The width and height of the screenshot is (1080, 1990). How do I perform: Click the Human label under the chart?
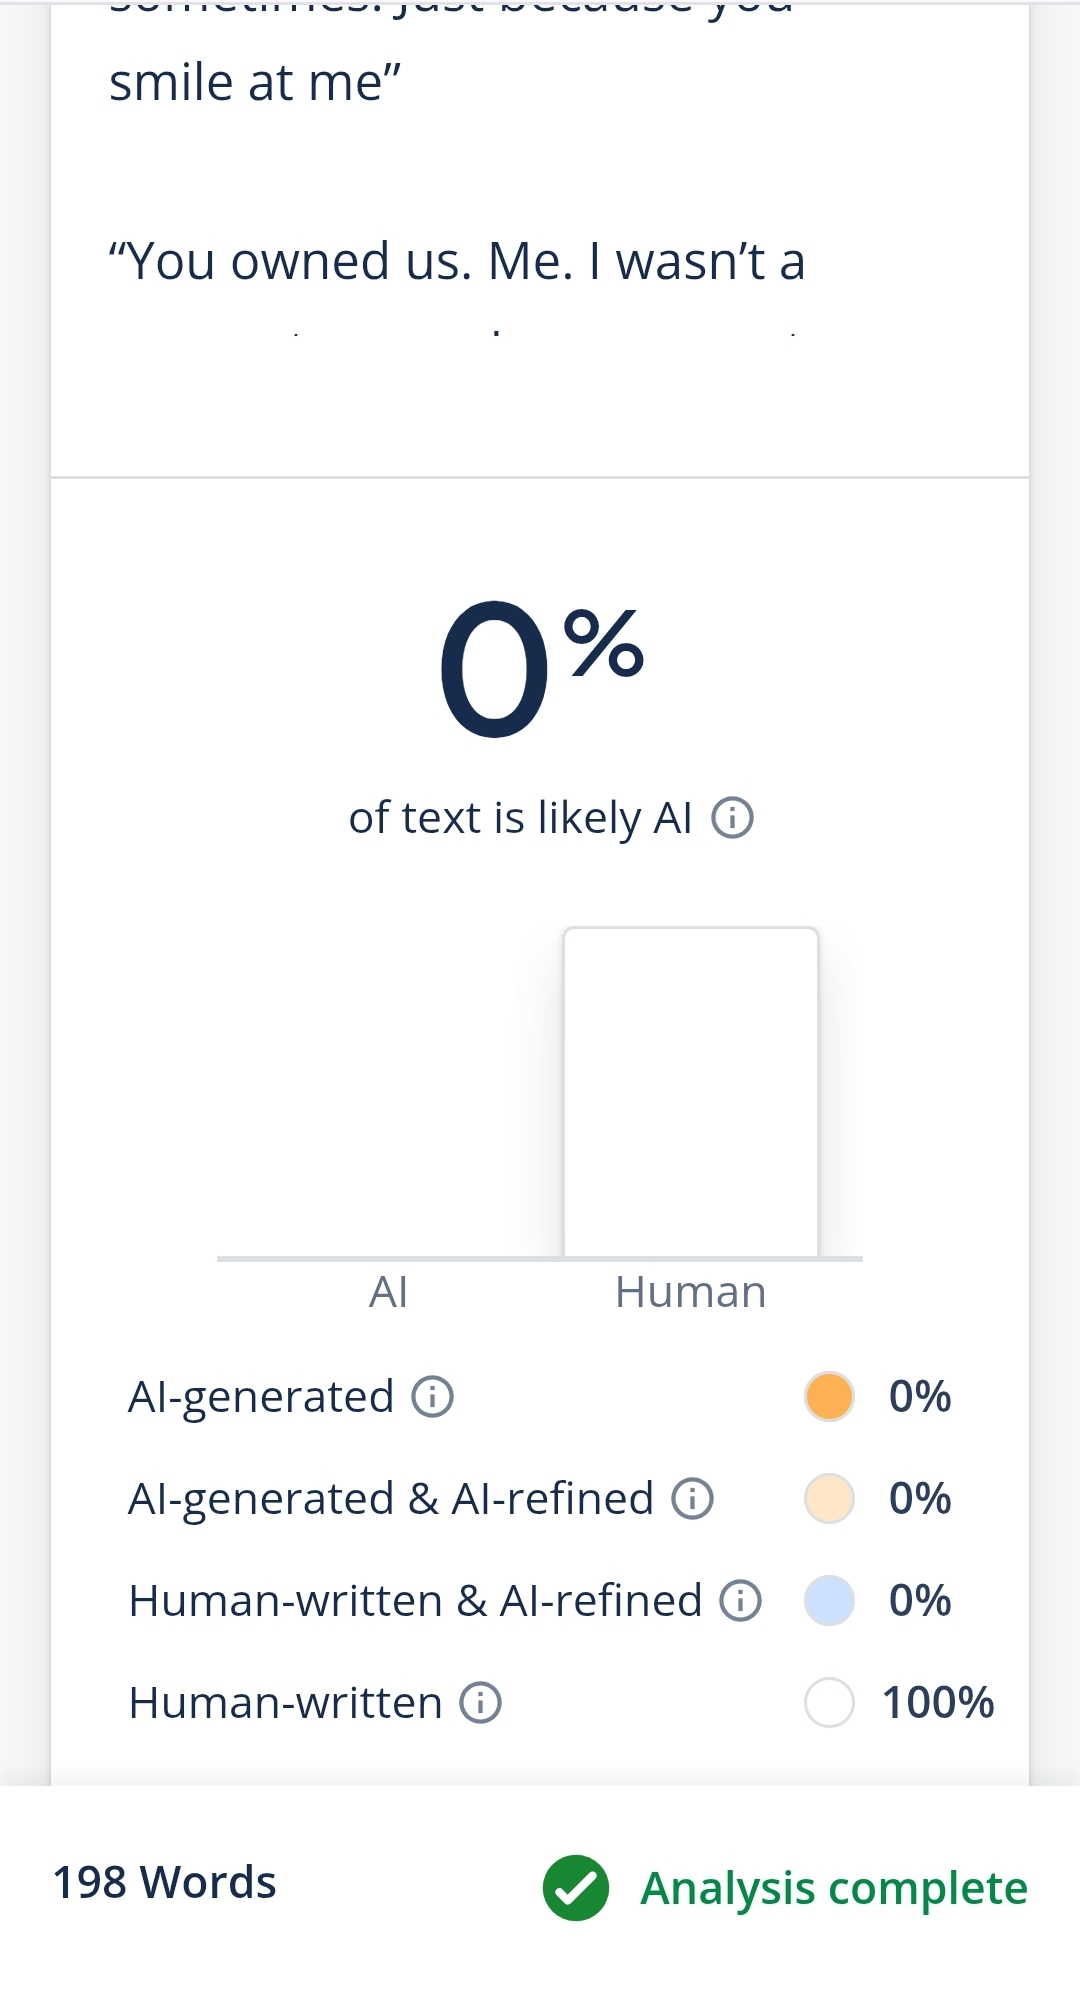point(690,1292)
